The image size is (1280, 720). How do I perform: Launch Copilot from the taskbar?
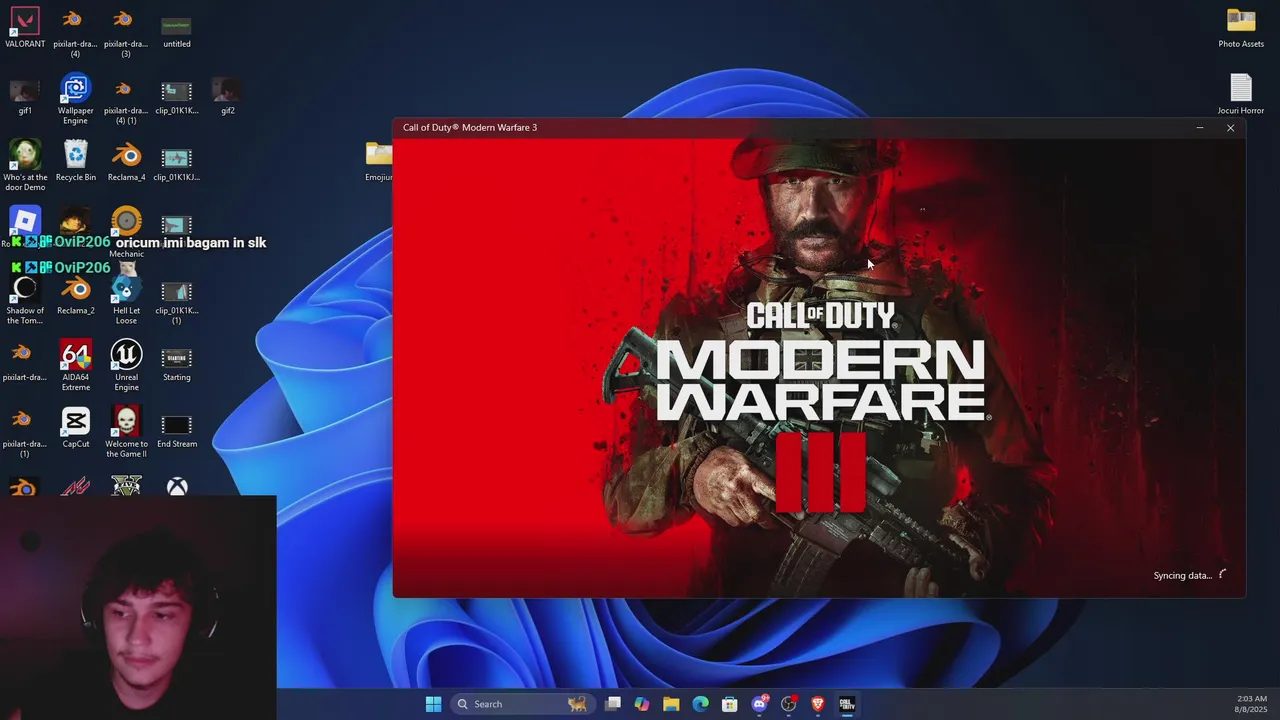(642, 704)
